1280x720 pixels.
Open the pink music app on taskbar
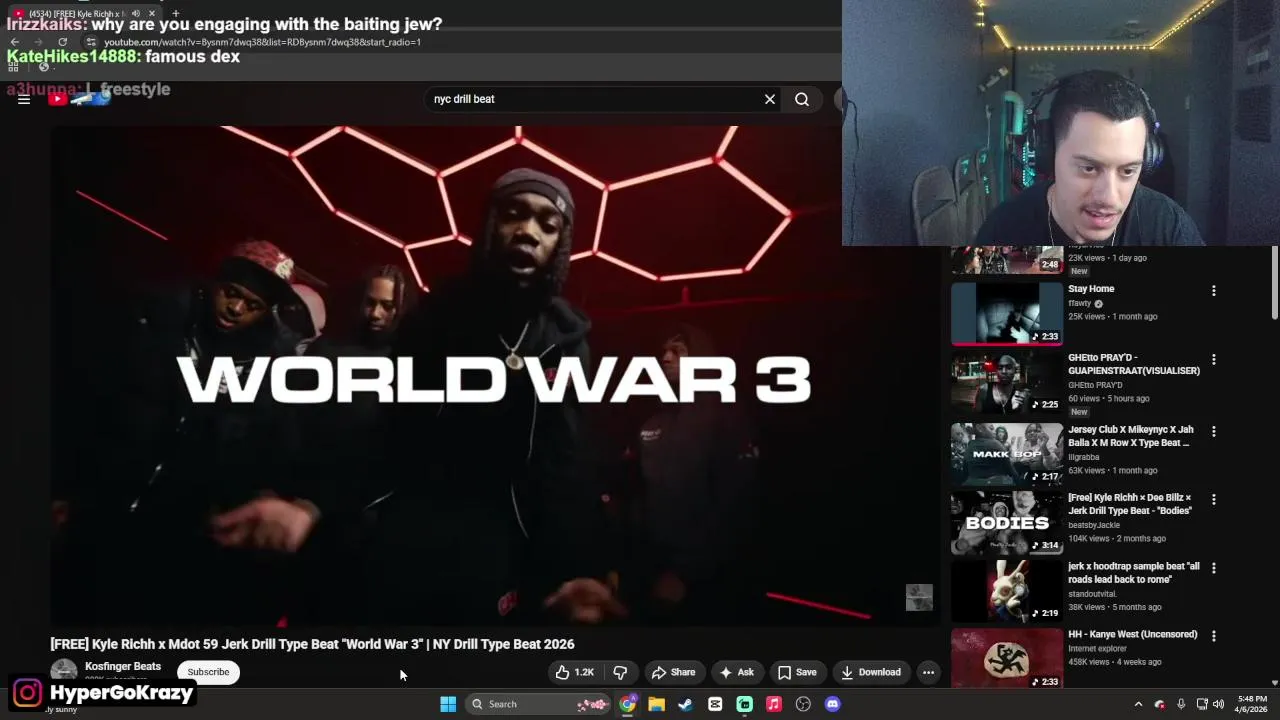click(x=773, y=704)
